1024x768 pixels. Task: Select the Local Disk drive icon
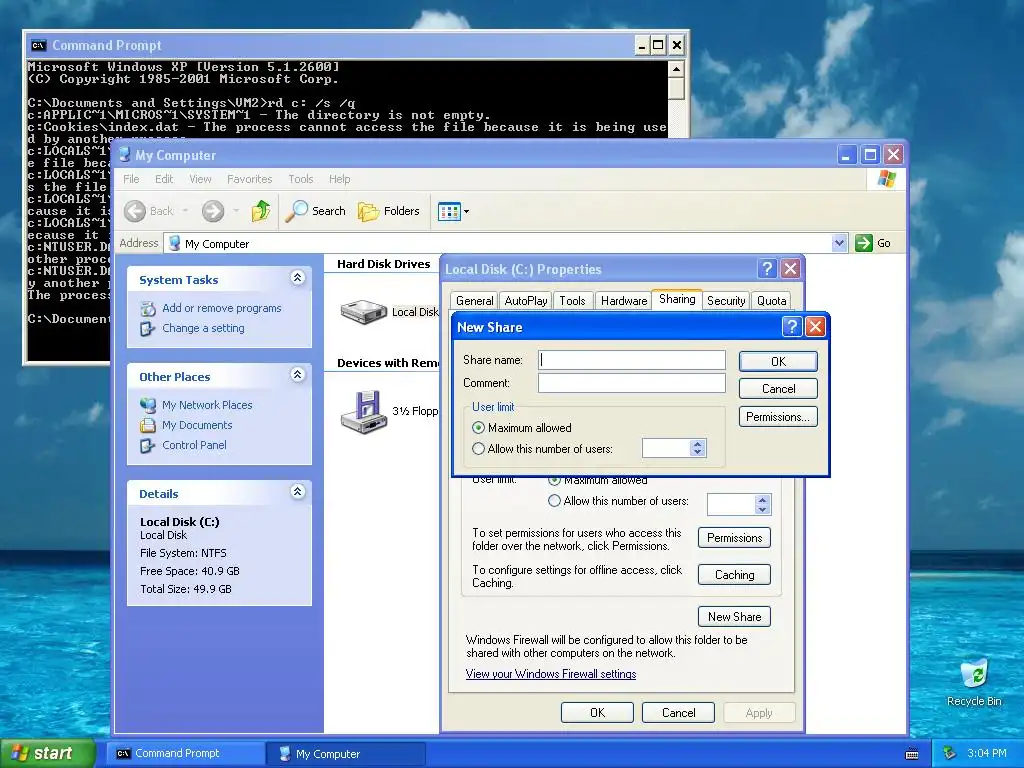364,312
